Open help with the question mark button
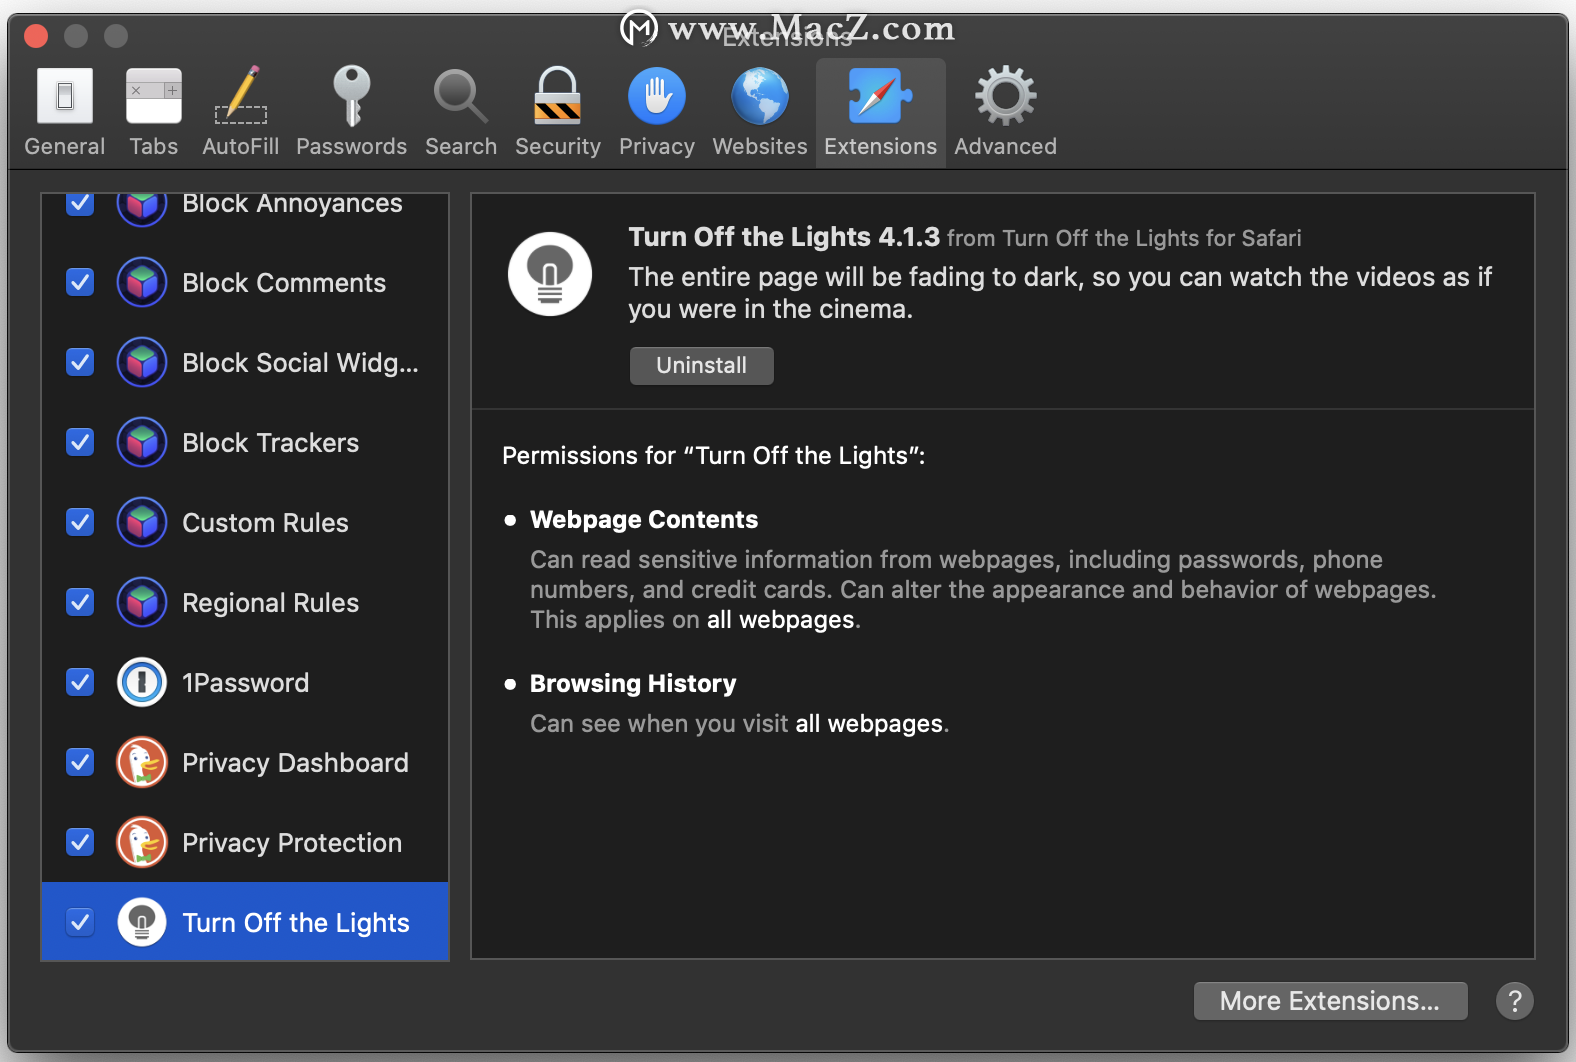Screen dimensions: 1576x1062 pos(1515,1001)
